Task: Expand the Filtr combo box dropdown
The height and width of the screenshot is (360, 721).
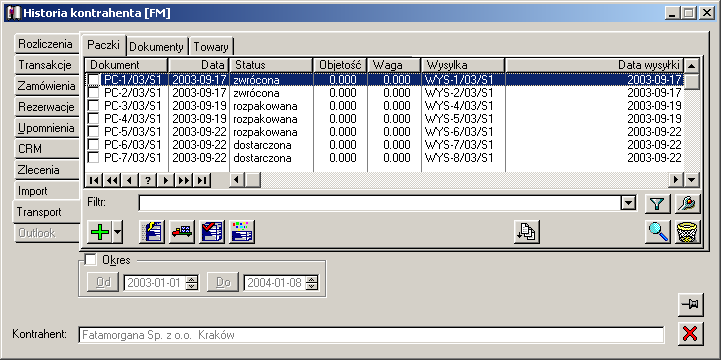Action: [628, 203]
